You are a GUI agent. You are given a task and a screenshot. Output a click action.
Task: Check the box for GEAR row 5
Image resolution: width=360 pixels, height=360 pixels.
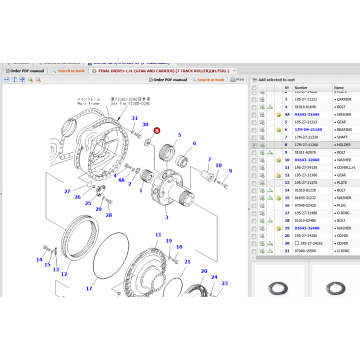254,122
